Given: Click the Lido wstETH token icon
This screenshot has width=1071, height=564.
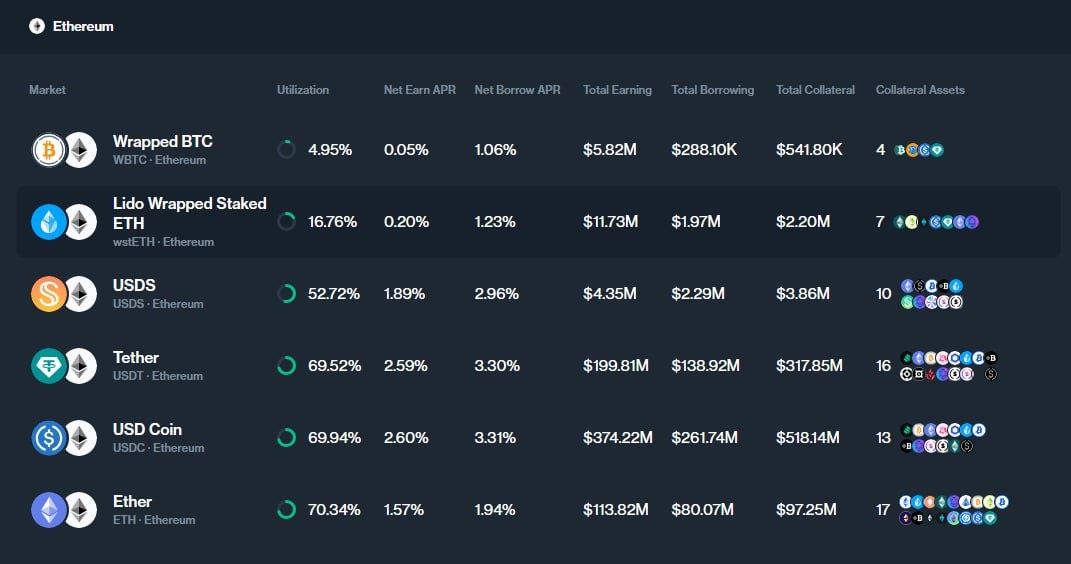Looking at the screenshot, I should tap(48, 222).
